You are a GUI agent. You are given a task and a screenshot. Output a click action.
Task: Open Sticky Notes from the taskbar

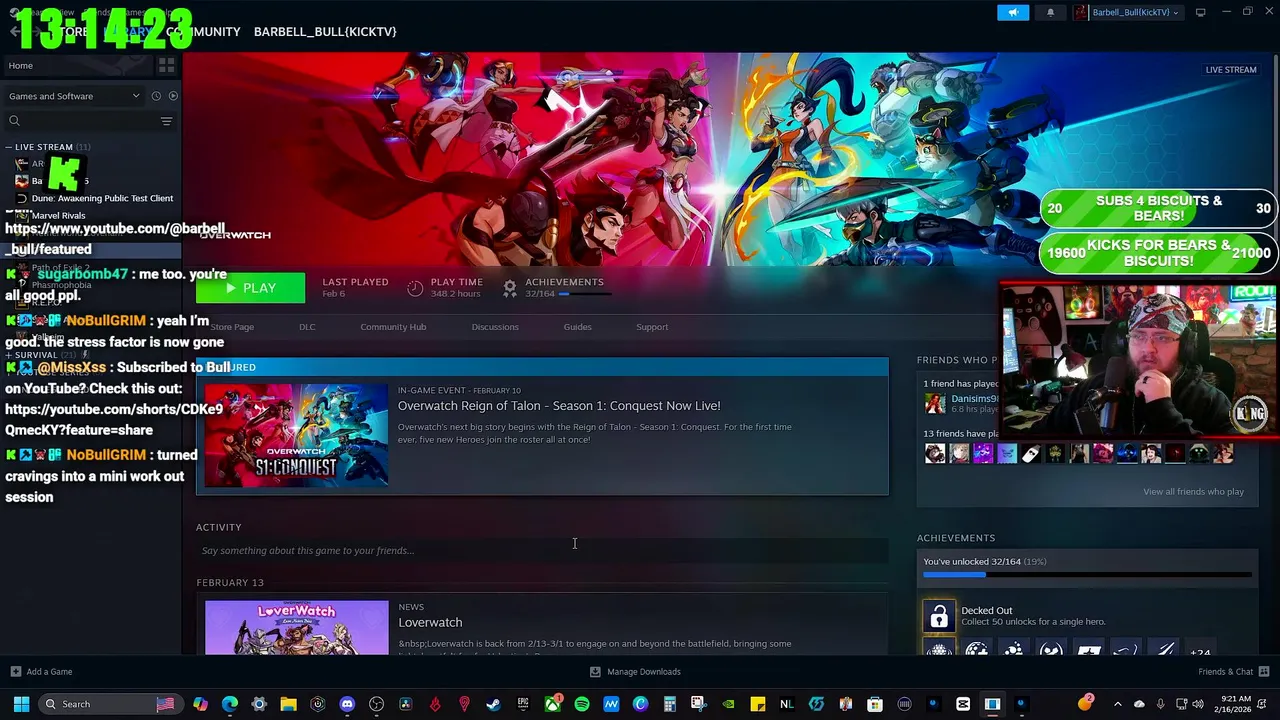click(758, 704)
